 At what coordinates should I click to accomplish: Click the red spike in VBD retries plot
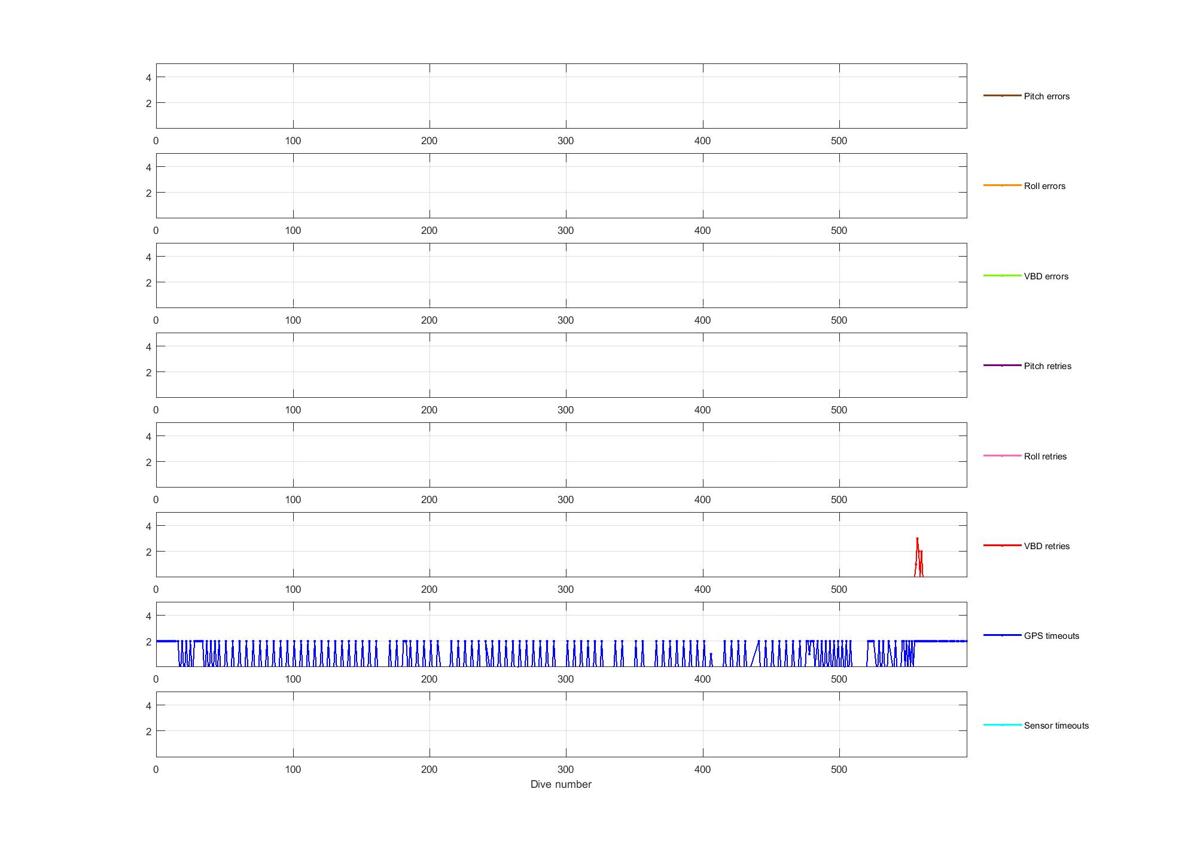coord(918,556)
